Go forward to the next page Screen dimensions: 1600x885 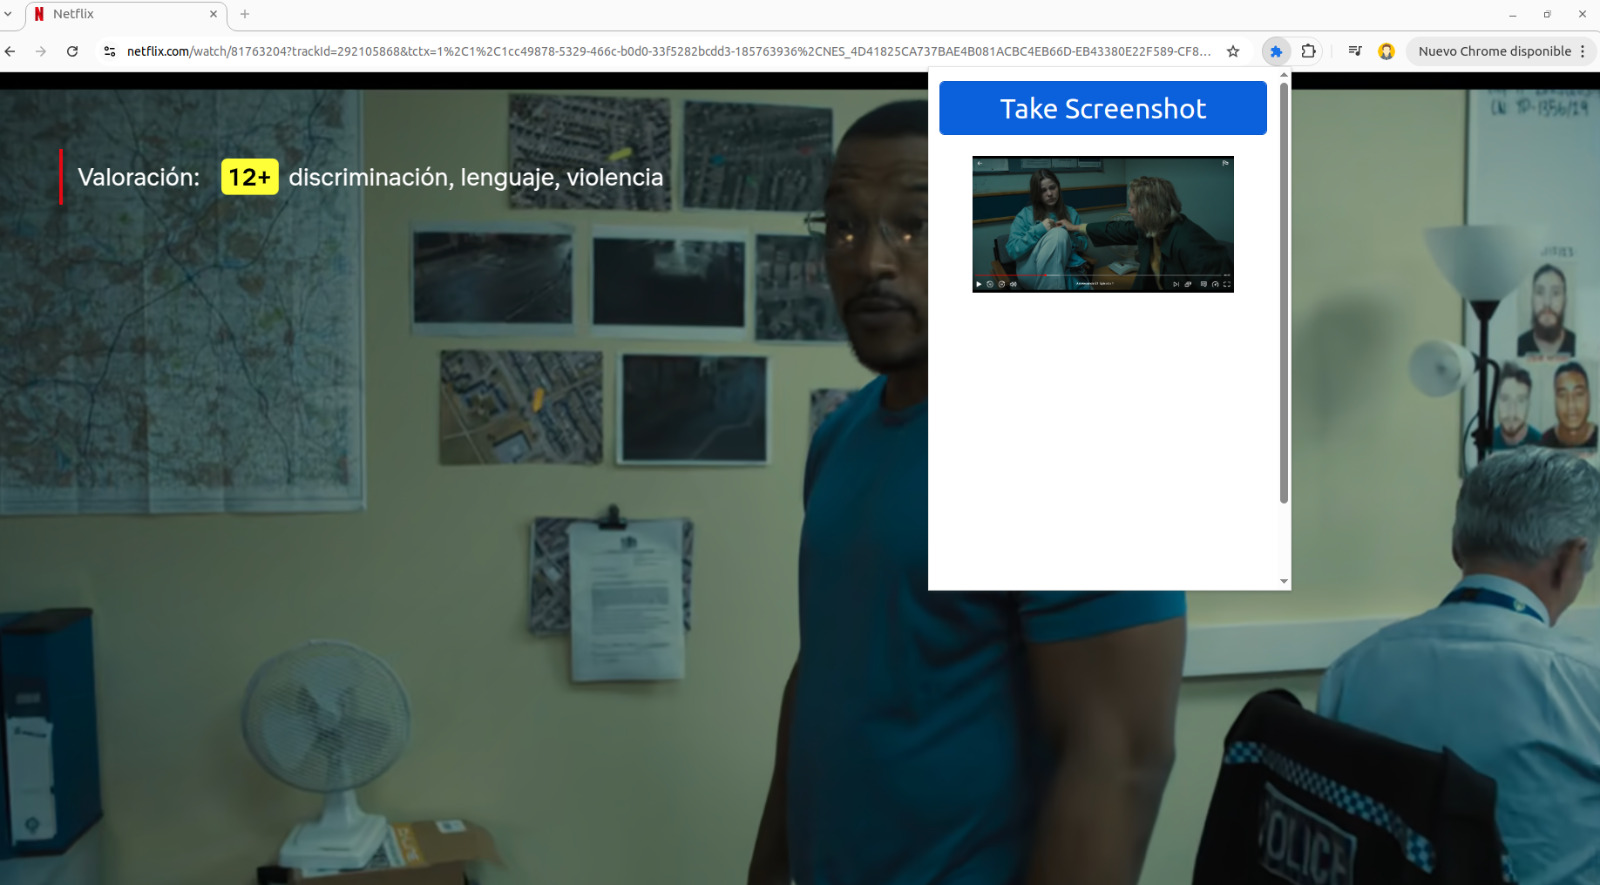tap(41, 51)
